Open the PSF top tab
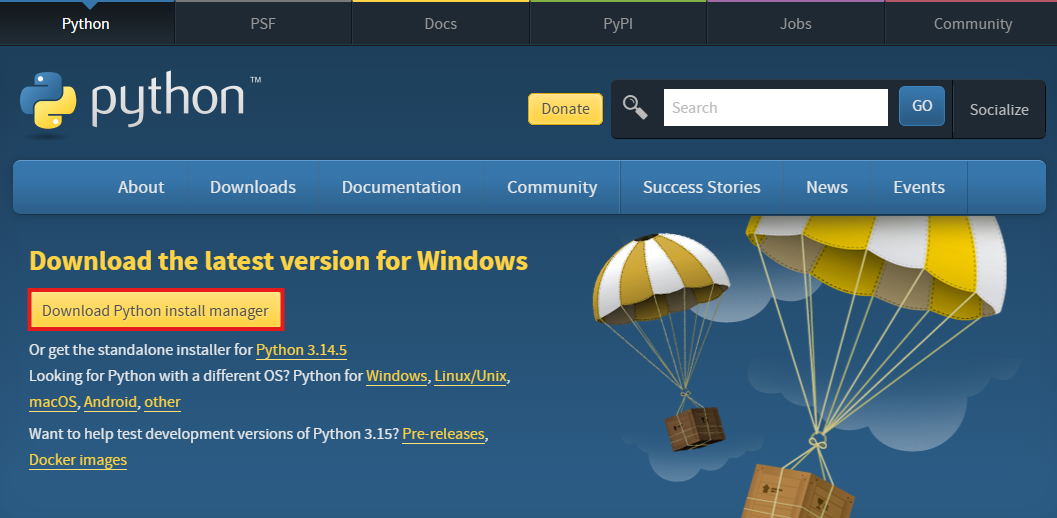 (263, 24)
